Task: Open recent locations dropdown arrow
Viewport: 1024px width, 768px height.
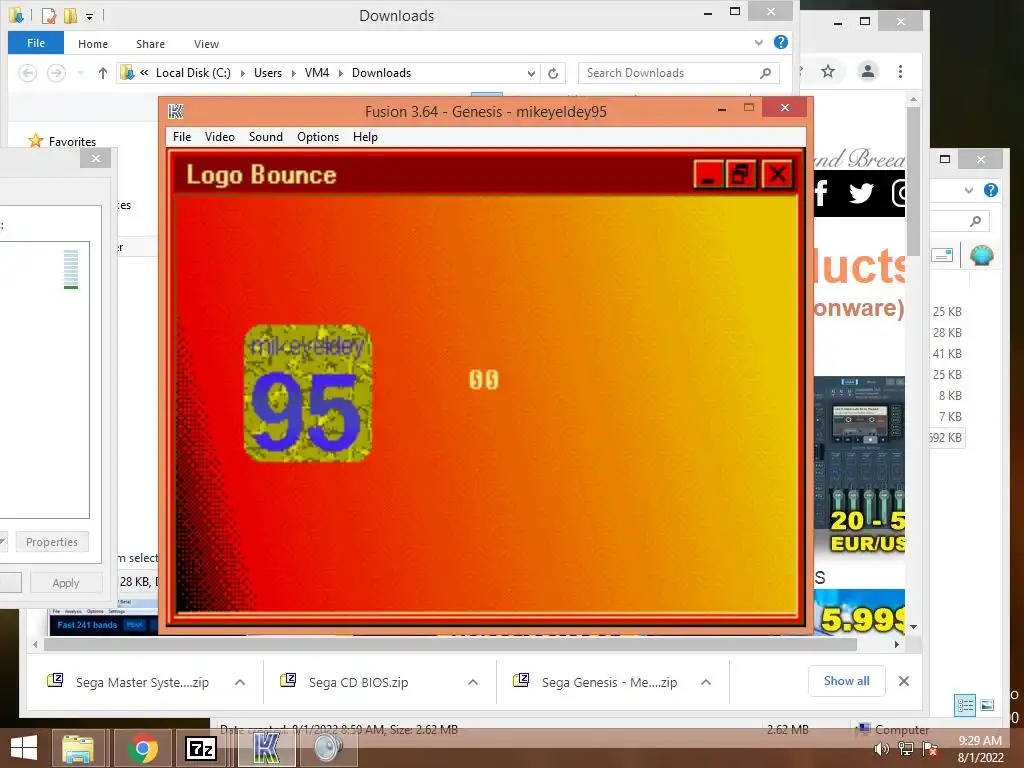Action: [x=80, y=72]
